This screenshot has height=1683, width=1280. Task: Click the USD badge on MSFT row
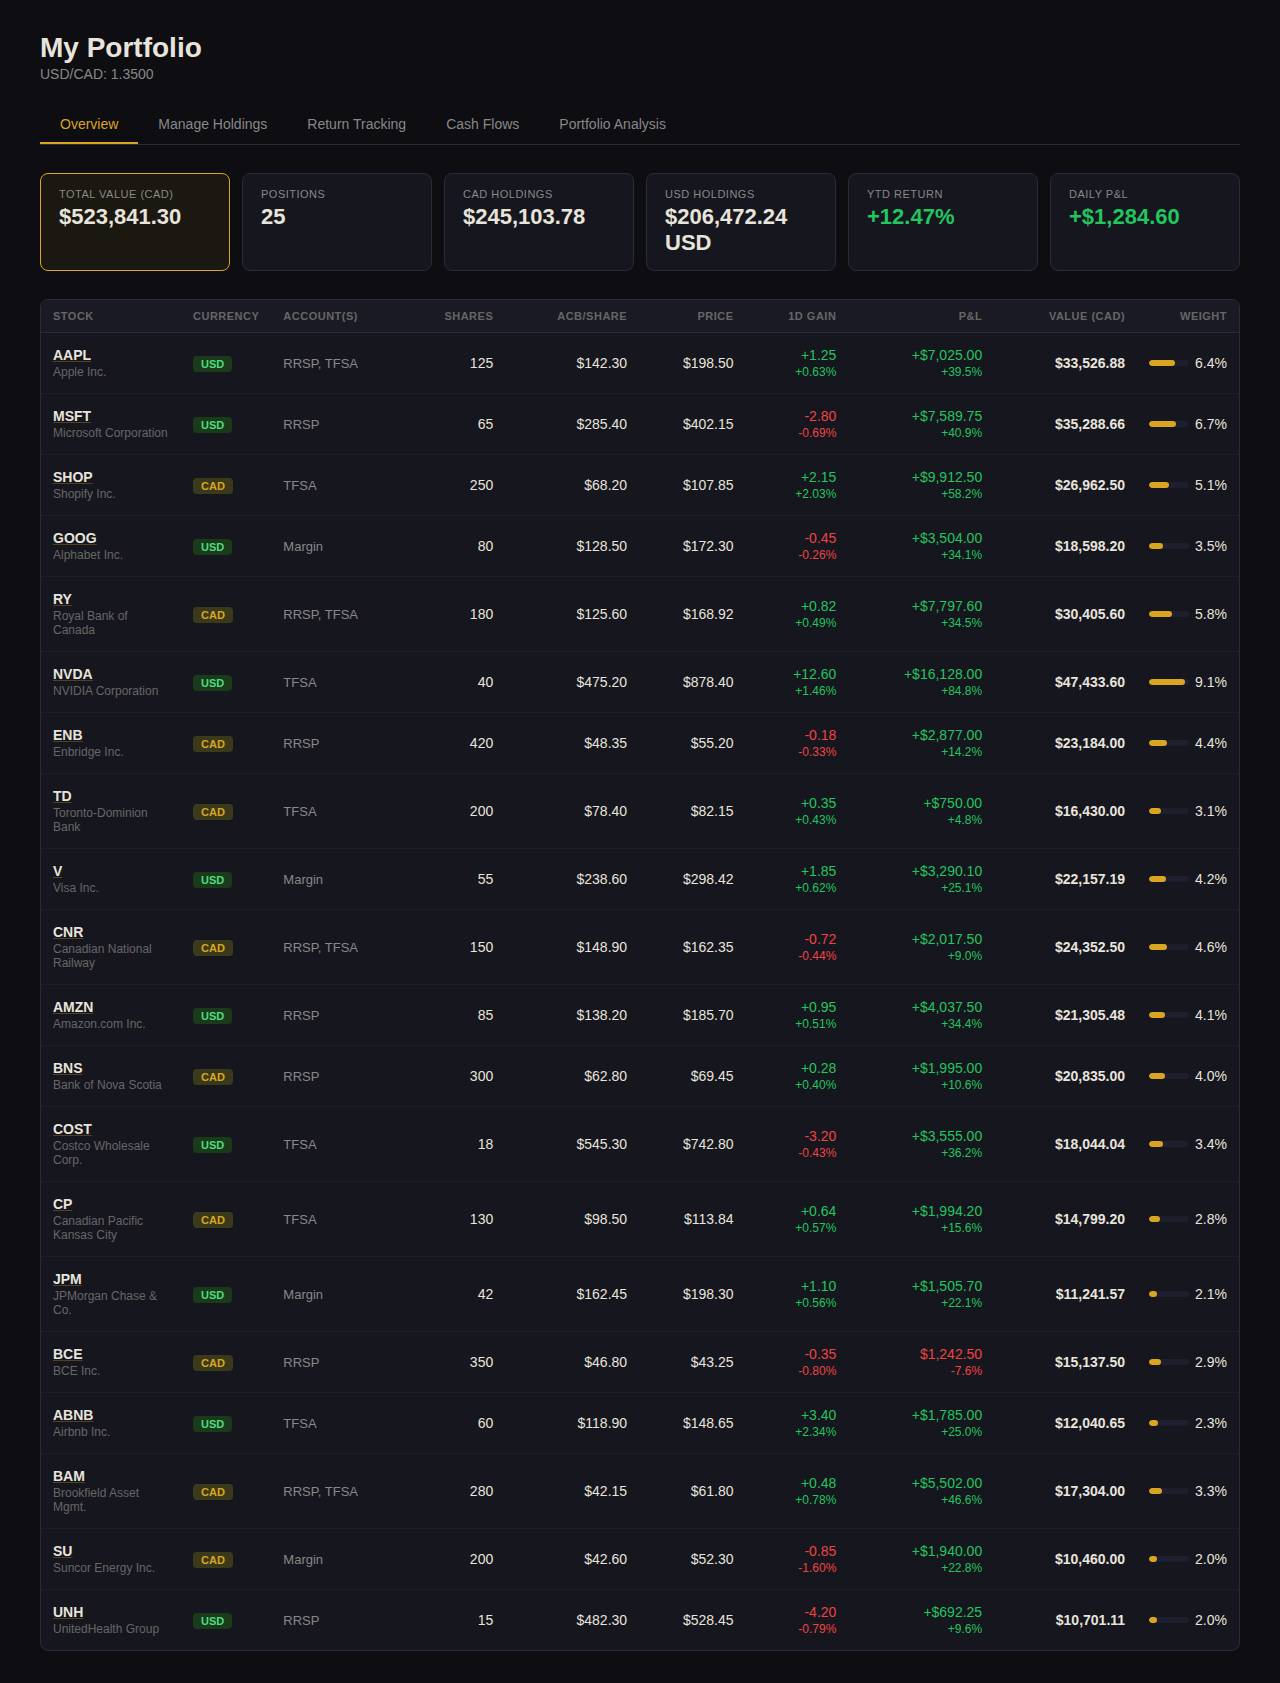[212, 425]
